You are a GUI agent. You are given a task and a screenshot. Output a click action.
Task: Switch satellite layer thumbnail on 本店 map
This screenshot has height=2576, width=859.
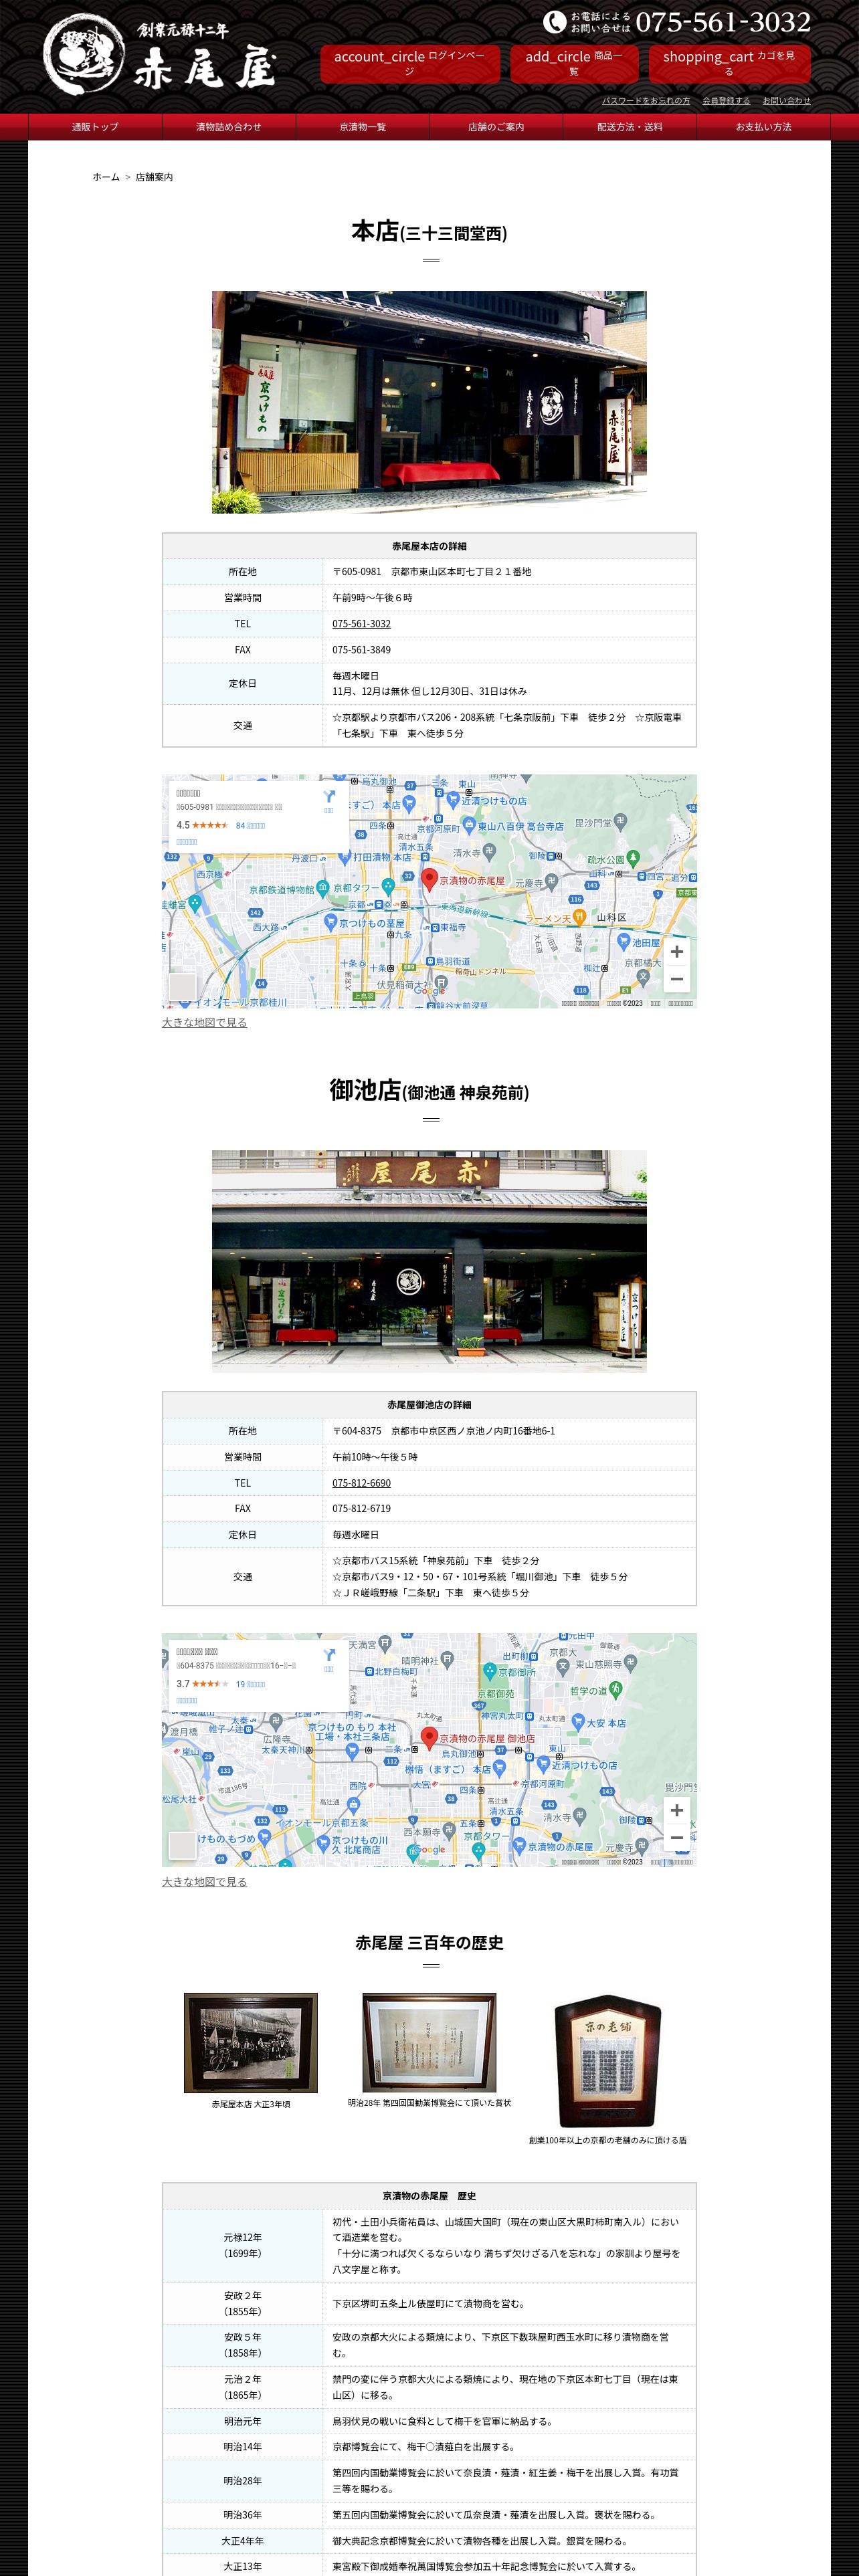click(182, 986)
